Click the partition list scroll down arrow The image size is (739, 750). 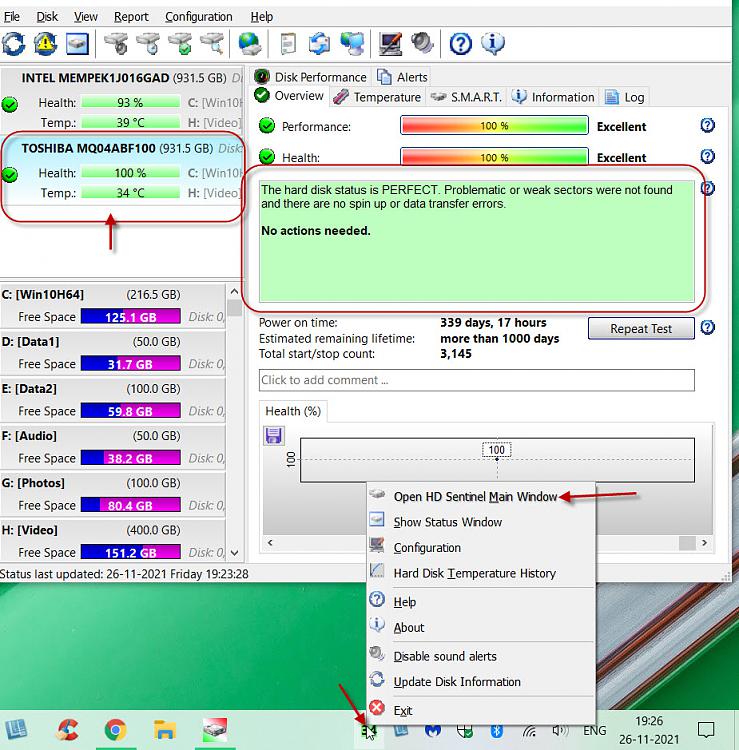coord(235,552)
